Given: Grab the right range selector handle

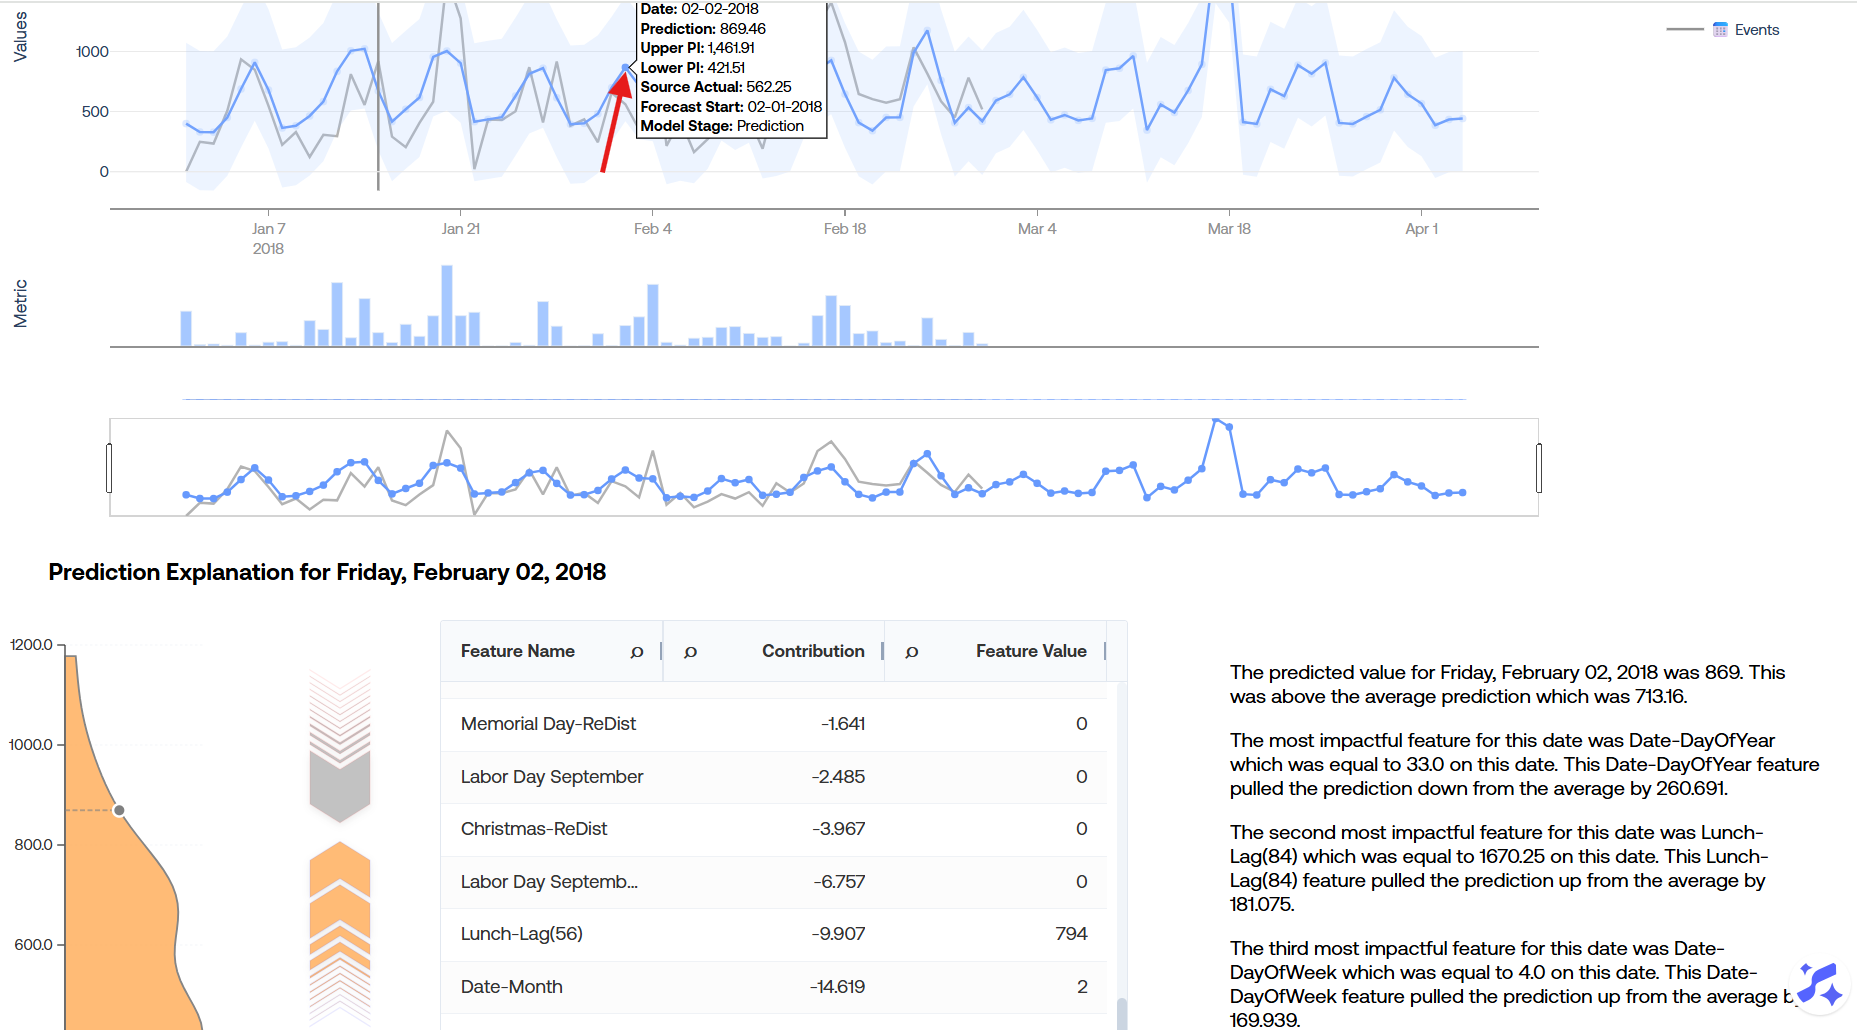Looking at the screenshot, I should click(x=1538, y=468).
